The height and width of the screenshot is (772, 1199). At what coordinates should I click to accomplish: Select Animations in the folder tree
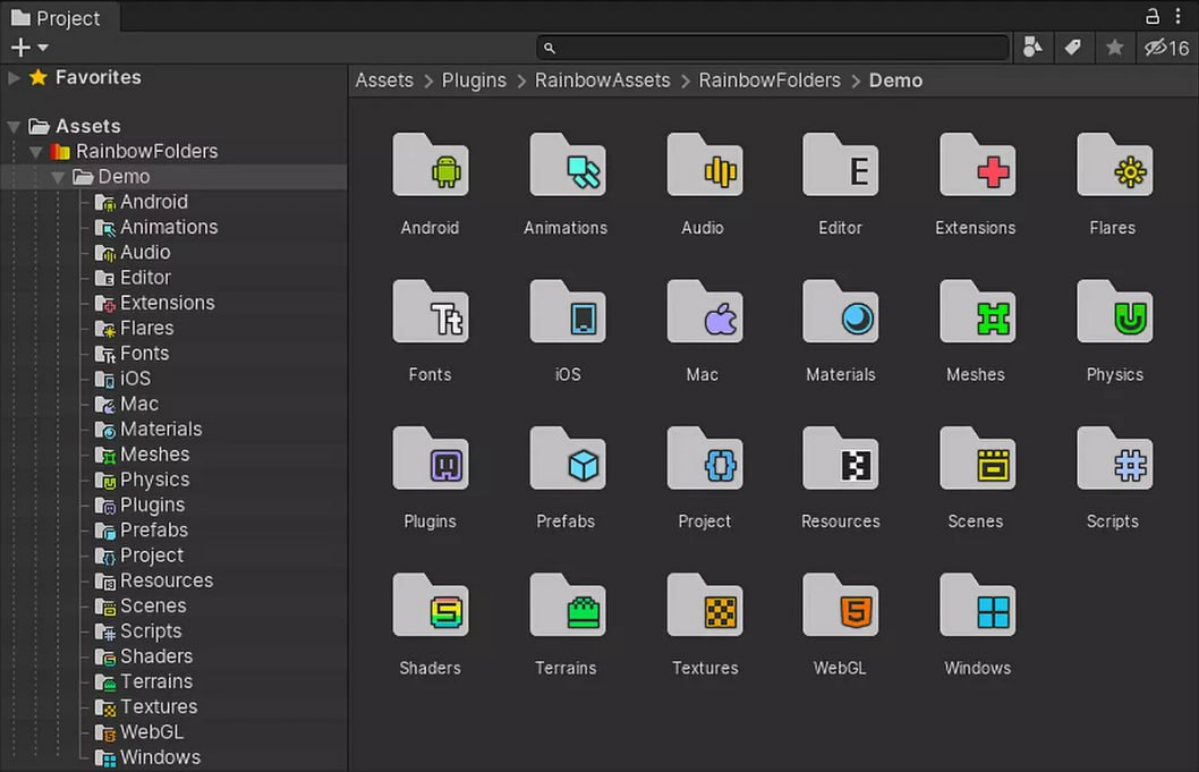pos(169,227)
